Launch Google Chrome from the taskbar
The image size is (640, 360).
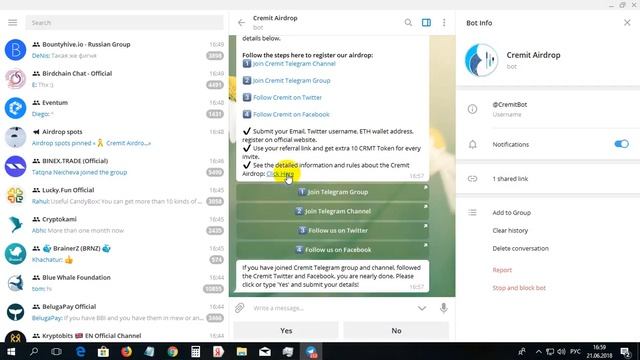click(x=173, y=352)
